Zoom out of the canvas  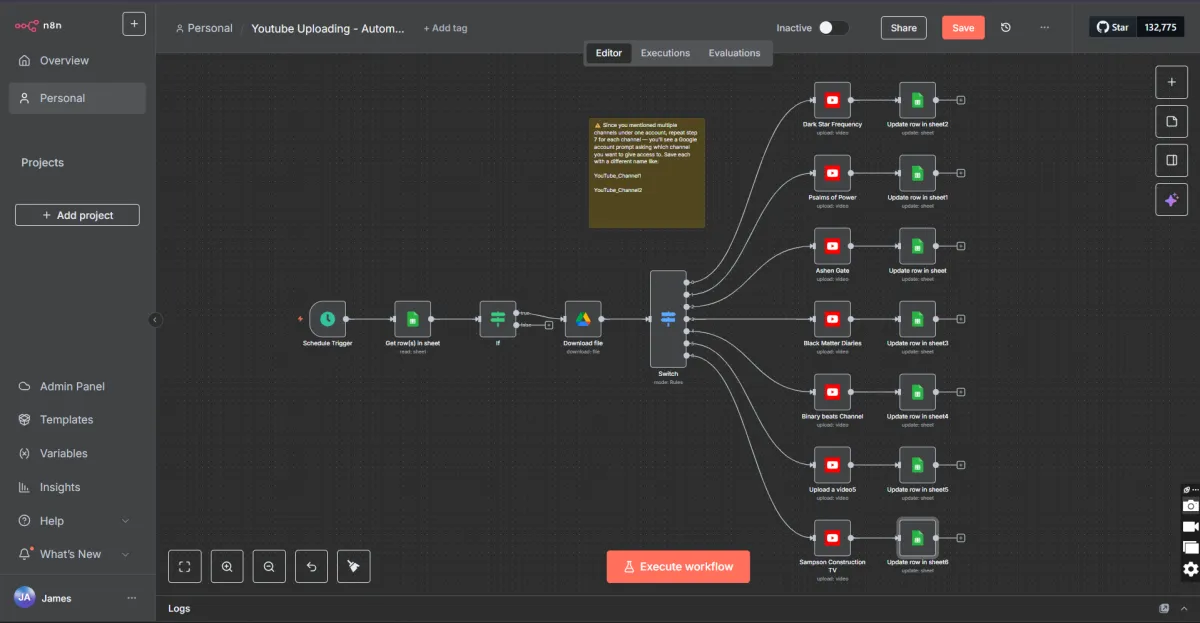click(x=269, y=566)
